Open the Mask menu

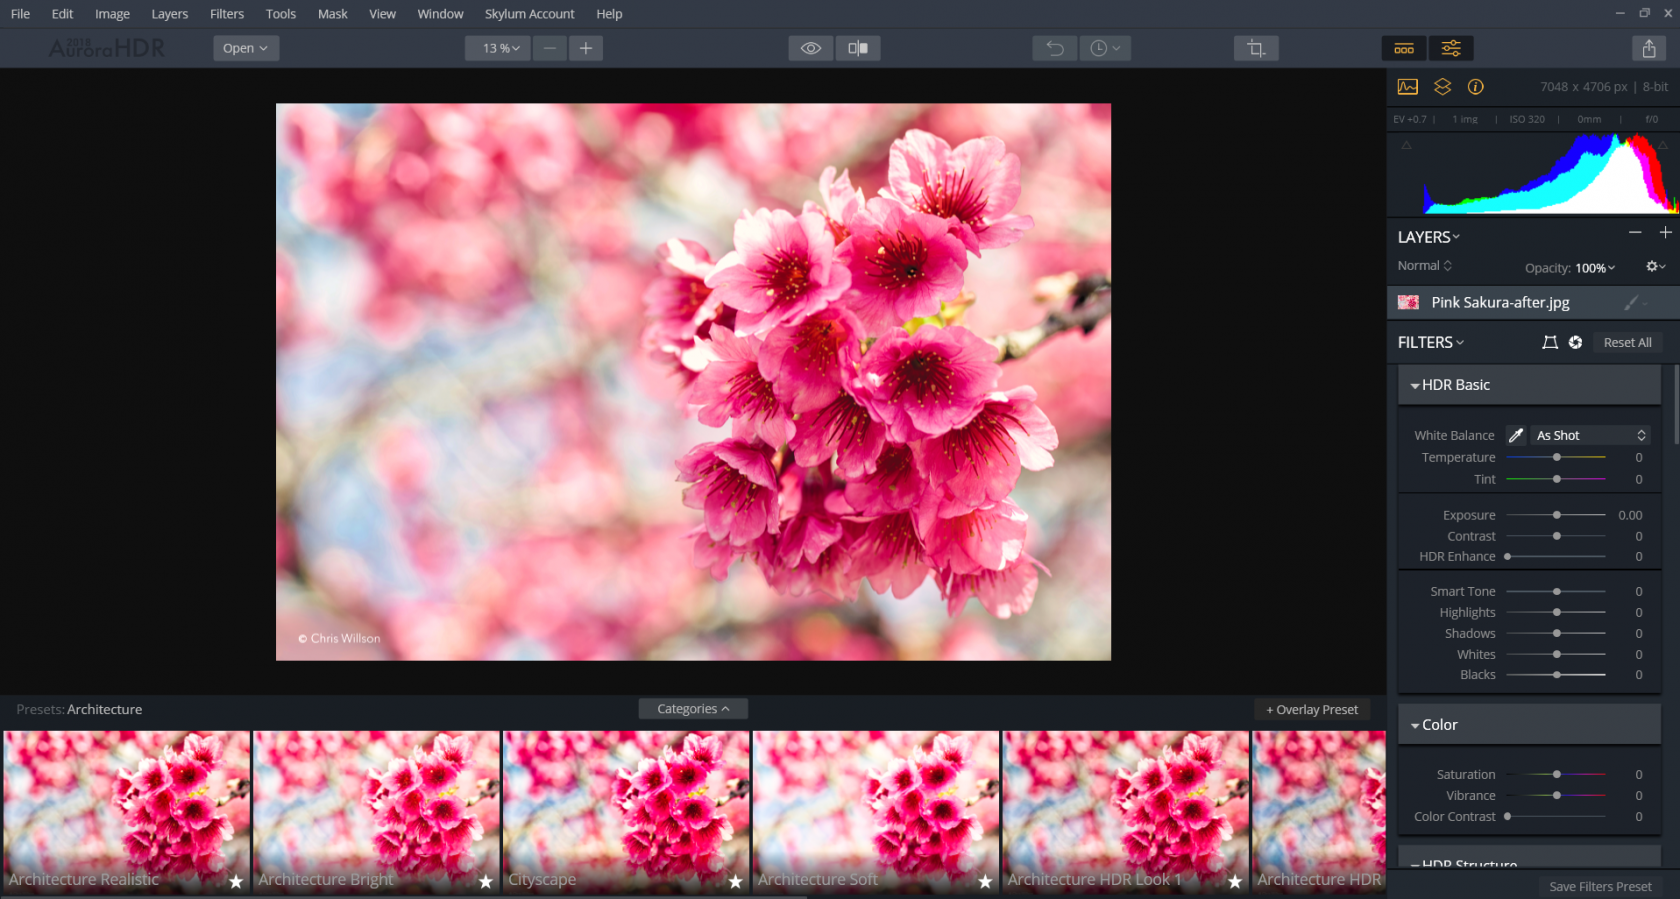(x=332, y=14)
